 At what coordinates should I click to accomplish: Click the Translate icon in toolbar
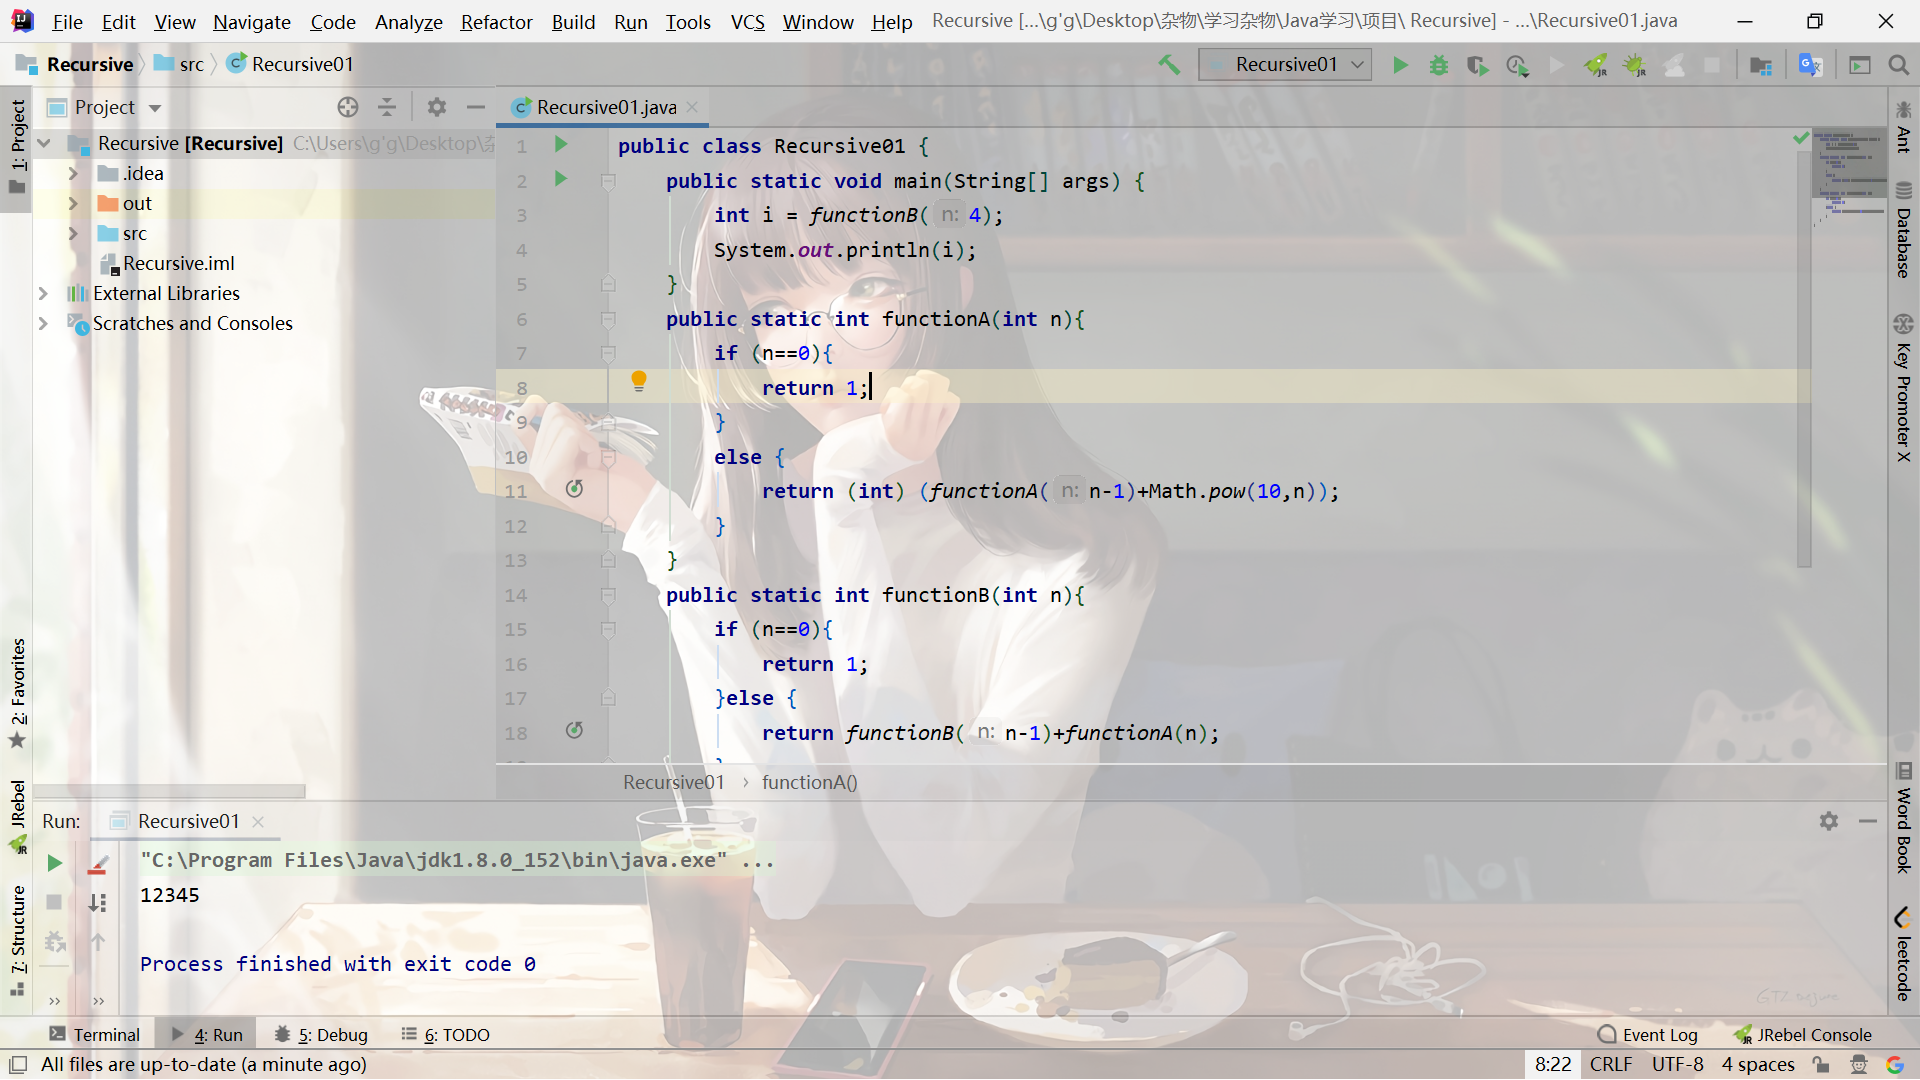click(x=1810, y=65)
